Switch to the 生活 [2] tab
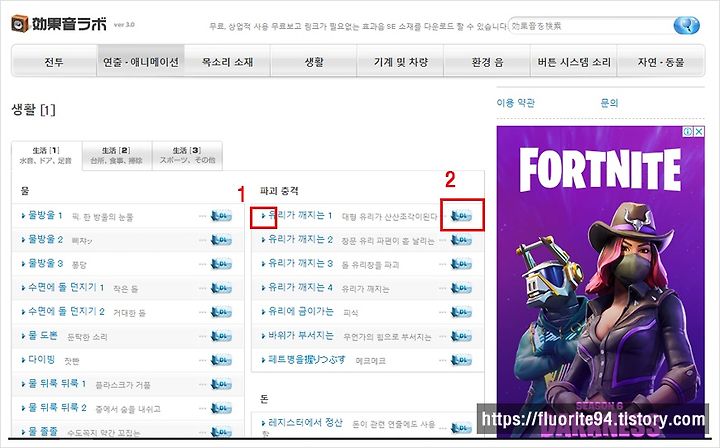Screen dimensions: 720x448 click(x=116, y=156)
